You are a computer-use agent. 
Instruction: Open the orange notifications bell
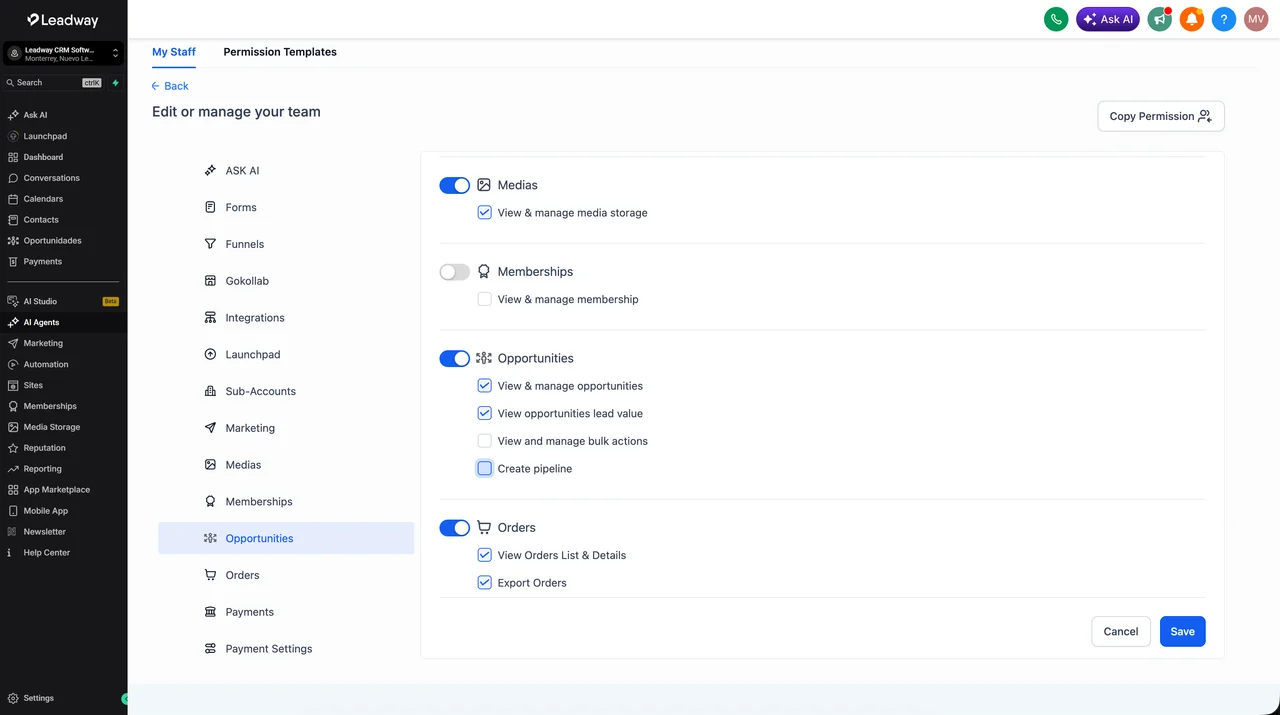click(x=1191, y=19)
